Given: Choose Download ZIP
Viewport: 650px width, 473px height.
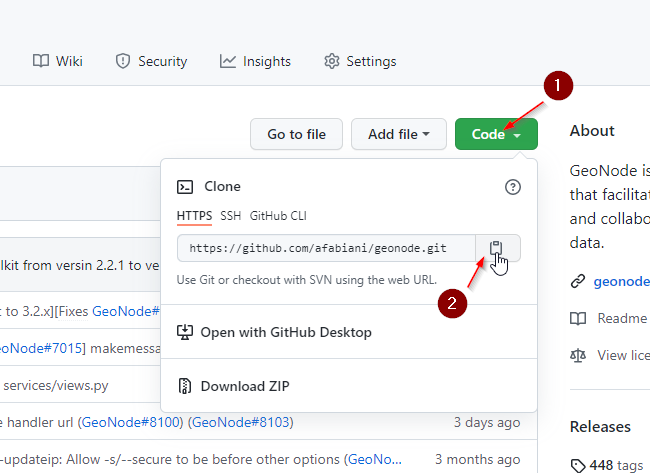Looking at the screenshot, I should [x=349, y=386].
